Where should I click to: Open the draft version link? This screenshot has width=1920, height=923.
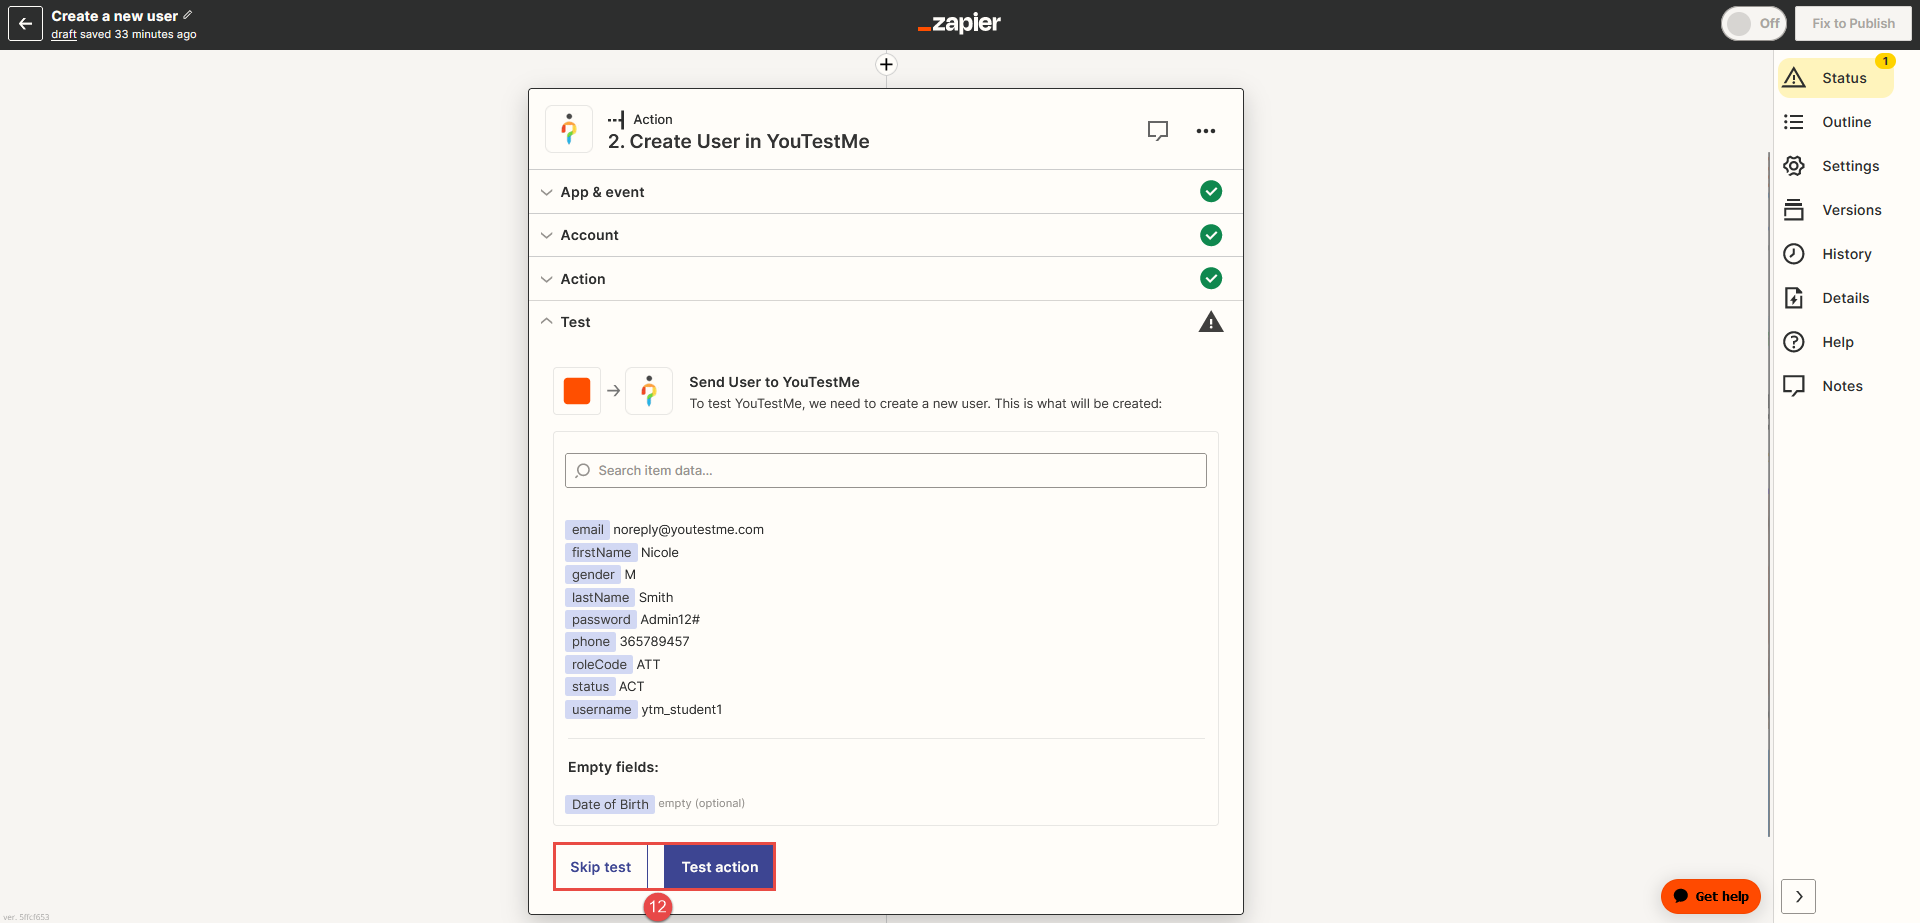coord(64,34)
